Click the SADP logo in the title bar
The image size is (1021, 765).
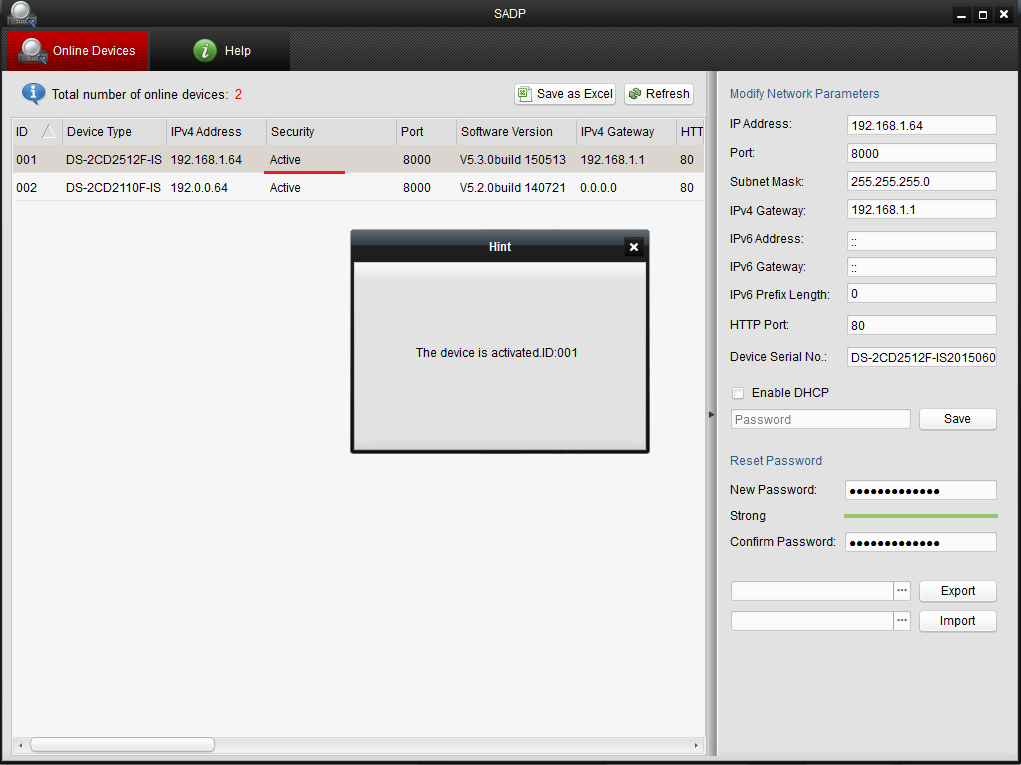[x=21, y=13]
